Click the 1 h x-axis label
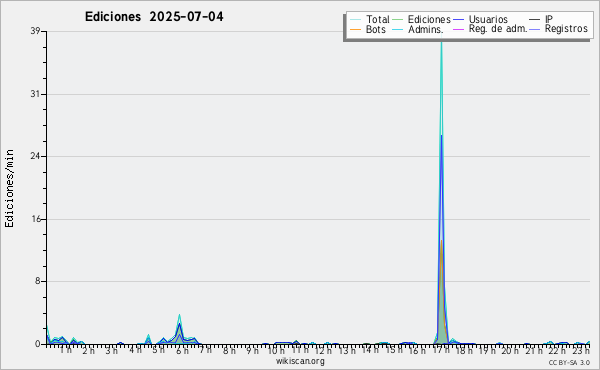Screen dimensions: 600x370 click(x=66, y=350)
